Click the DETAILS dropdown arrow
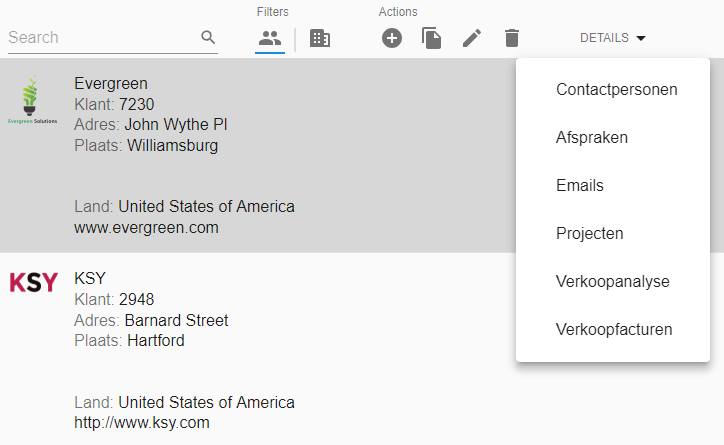The width and height of the screenshot is (724, 445). [x=641, y=38]
